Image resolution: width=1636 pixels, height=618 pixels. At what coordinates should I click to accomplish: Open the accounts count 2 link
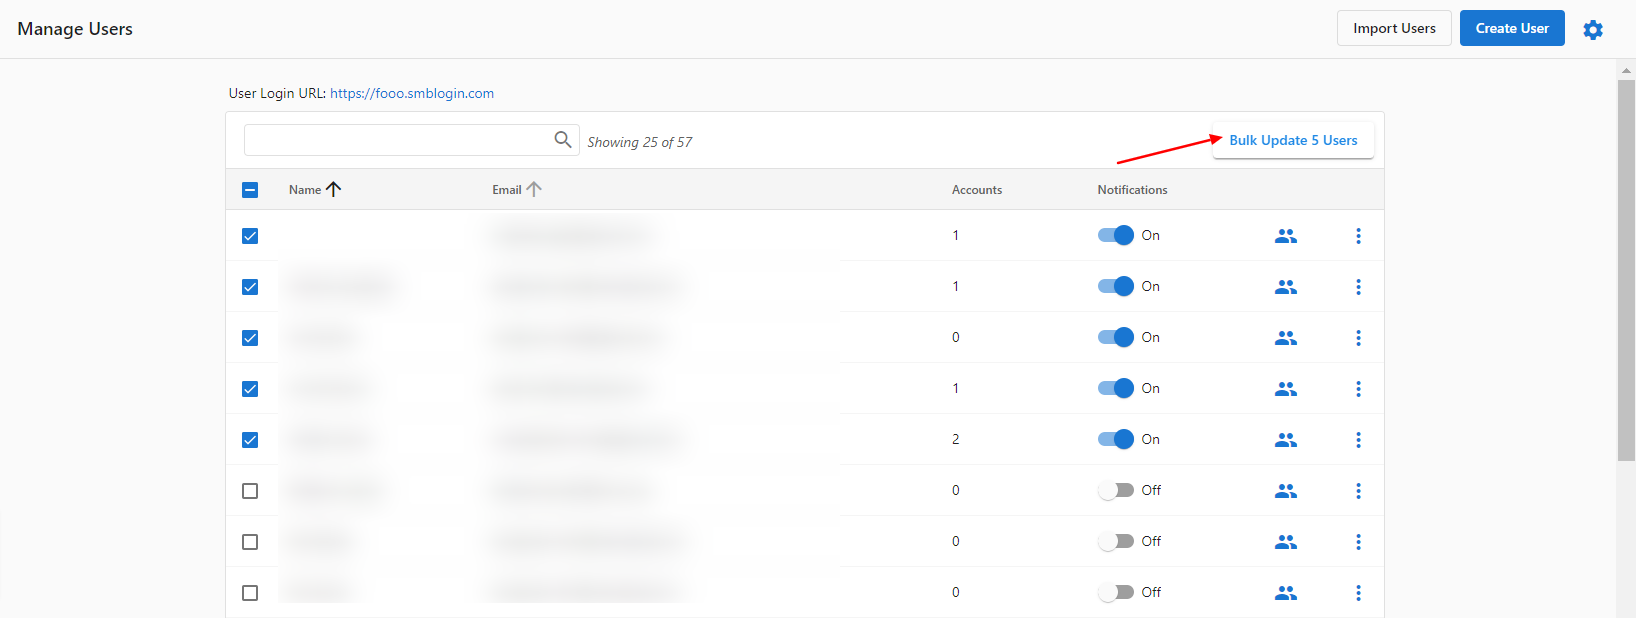coord(955,439)
